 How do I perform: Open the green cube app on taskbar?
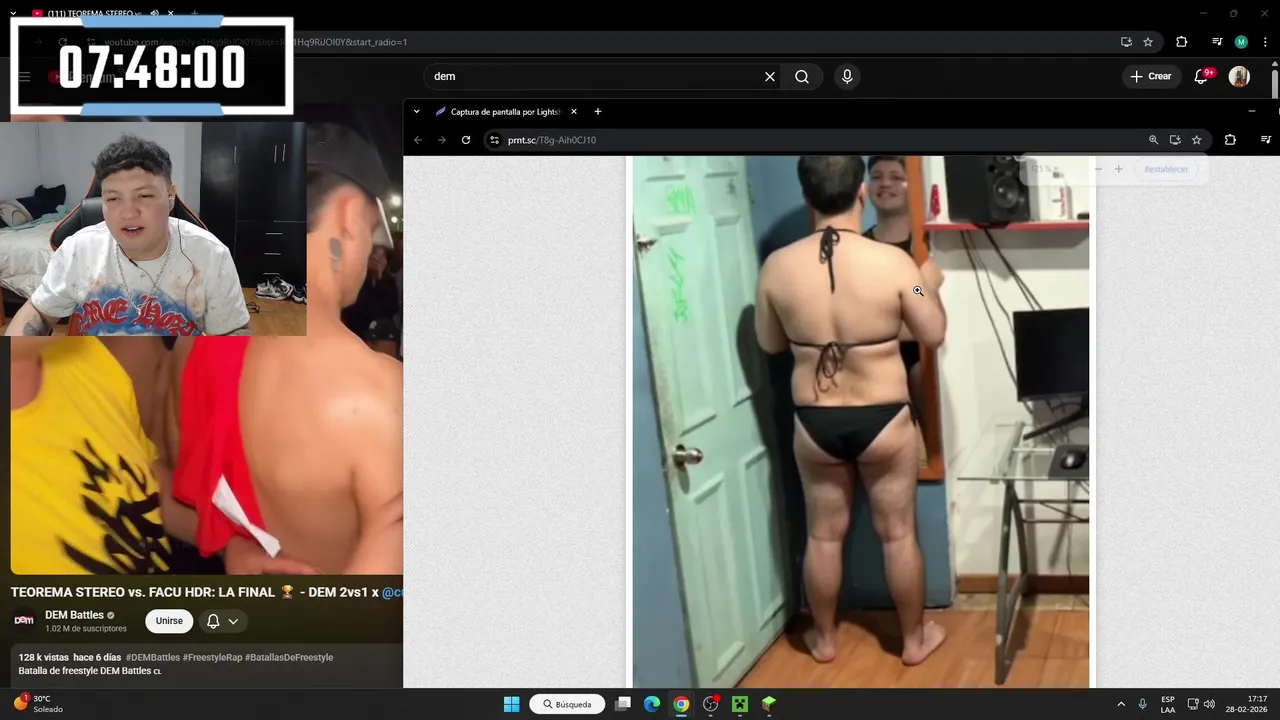click(x=769, y=704)
